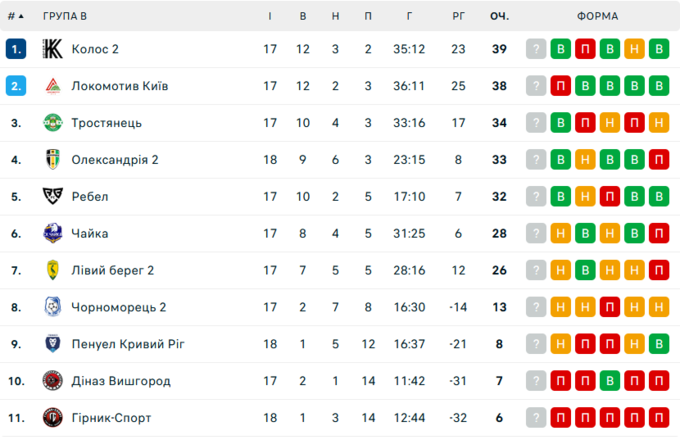Click the Чайка club logo

tap(53, 234)
